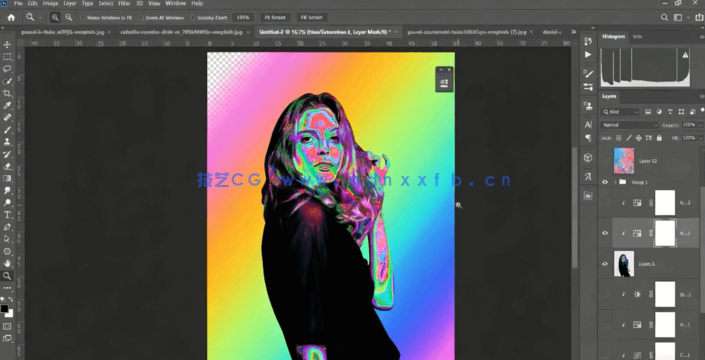Open the Libraries panel icon
Screen dimensions: 705x360
[588, 195]
